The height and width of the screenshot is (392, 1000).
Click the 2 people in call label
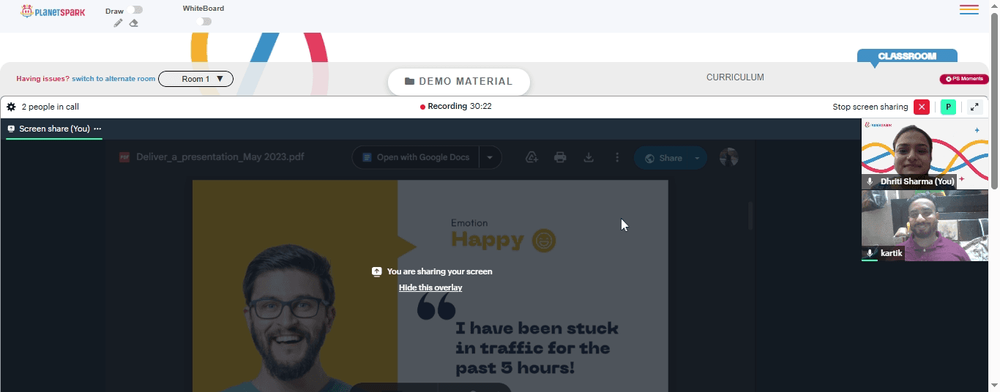pos(50,107)
